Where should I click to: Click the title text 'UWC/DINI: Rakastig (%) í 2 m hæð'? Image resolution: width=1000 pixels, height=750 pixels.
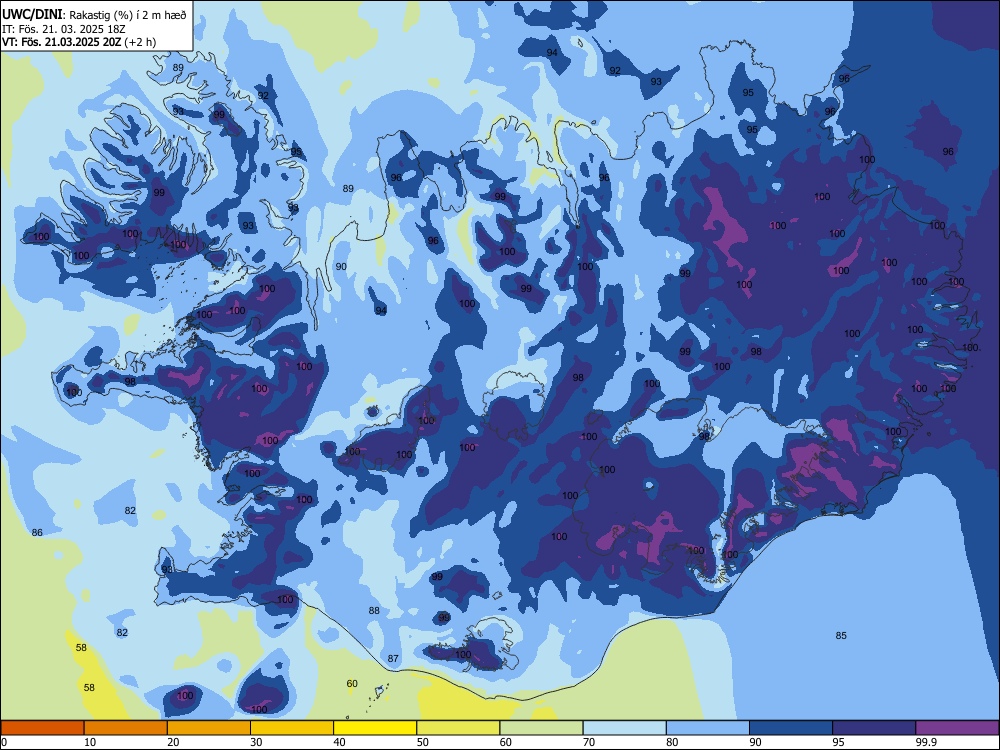pos(94,15)
